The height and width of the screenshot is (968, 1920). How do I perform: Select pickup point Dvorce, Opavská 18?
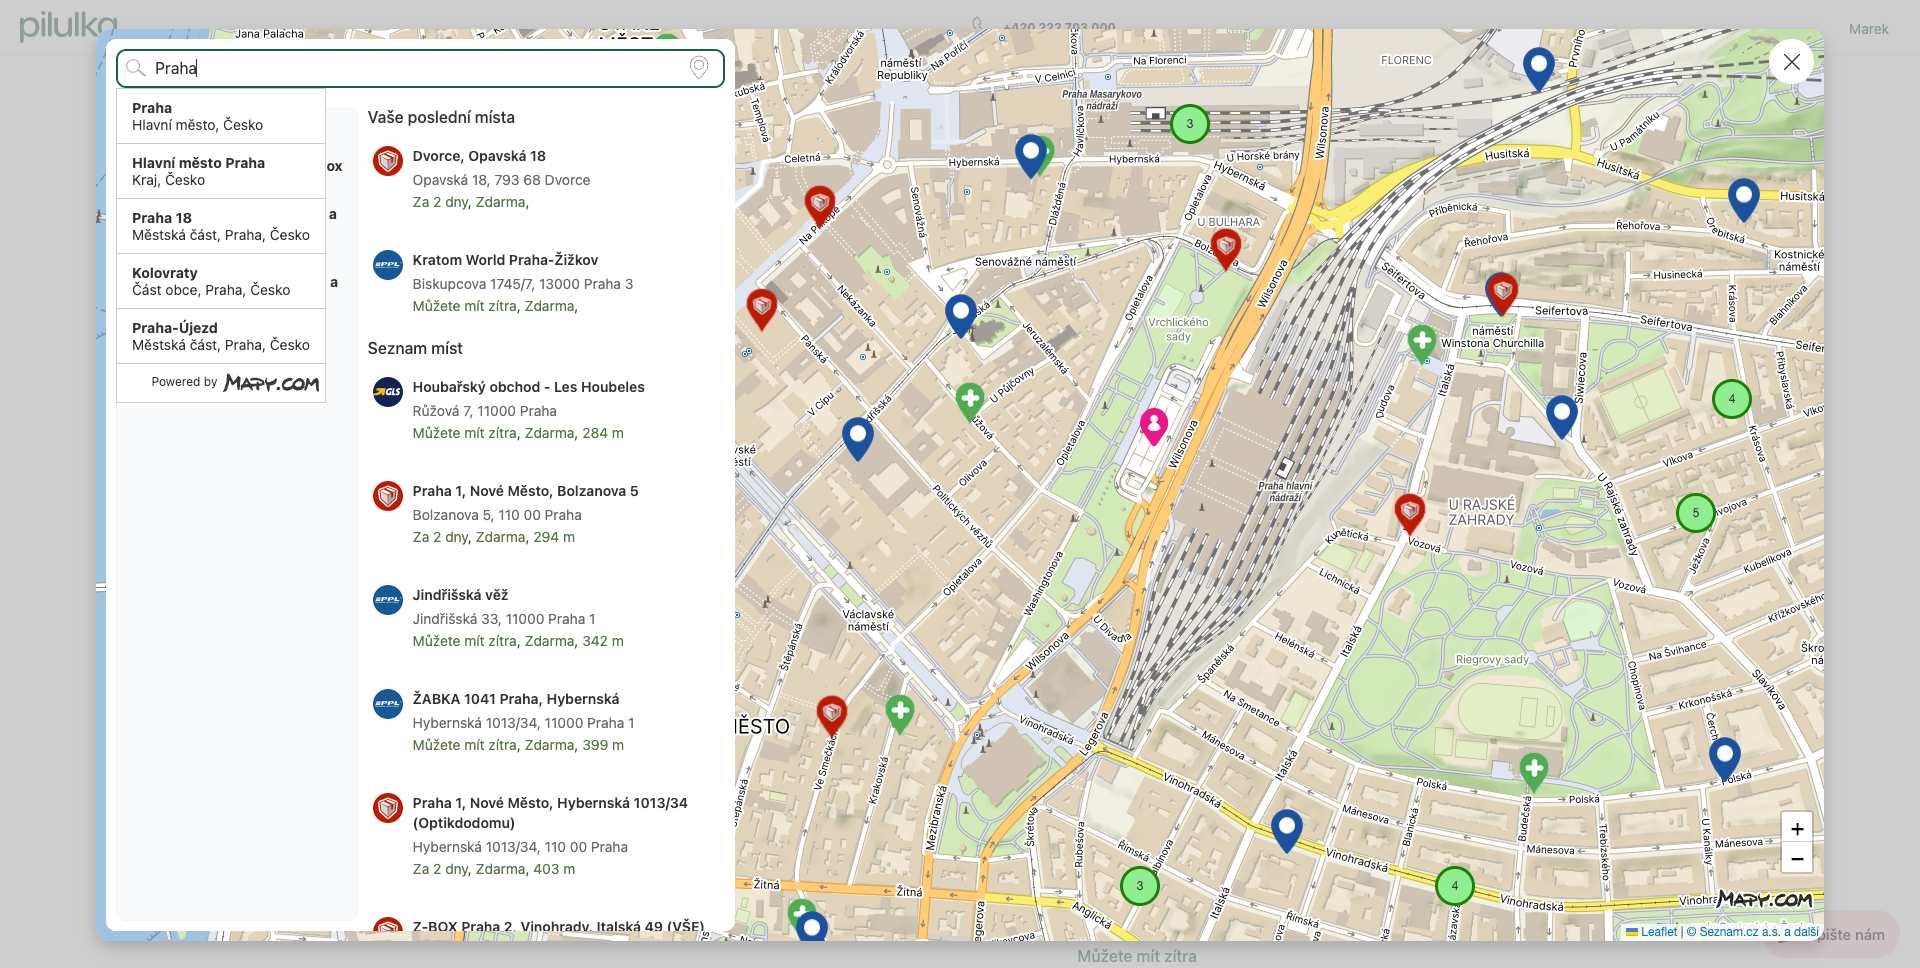[x=479, y=156]
